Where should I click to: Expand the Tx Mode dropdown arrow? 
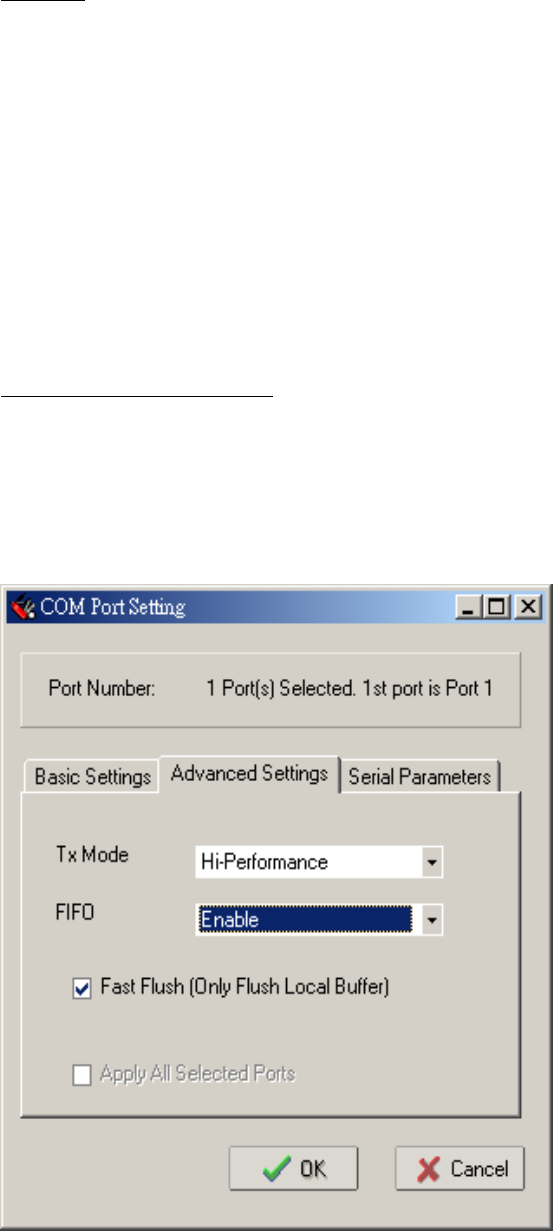431,862
